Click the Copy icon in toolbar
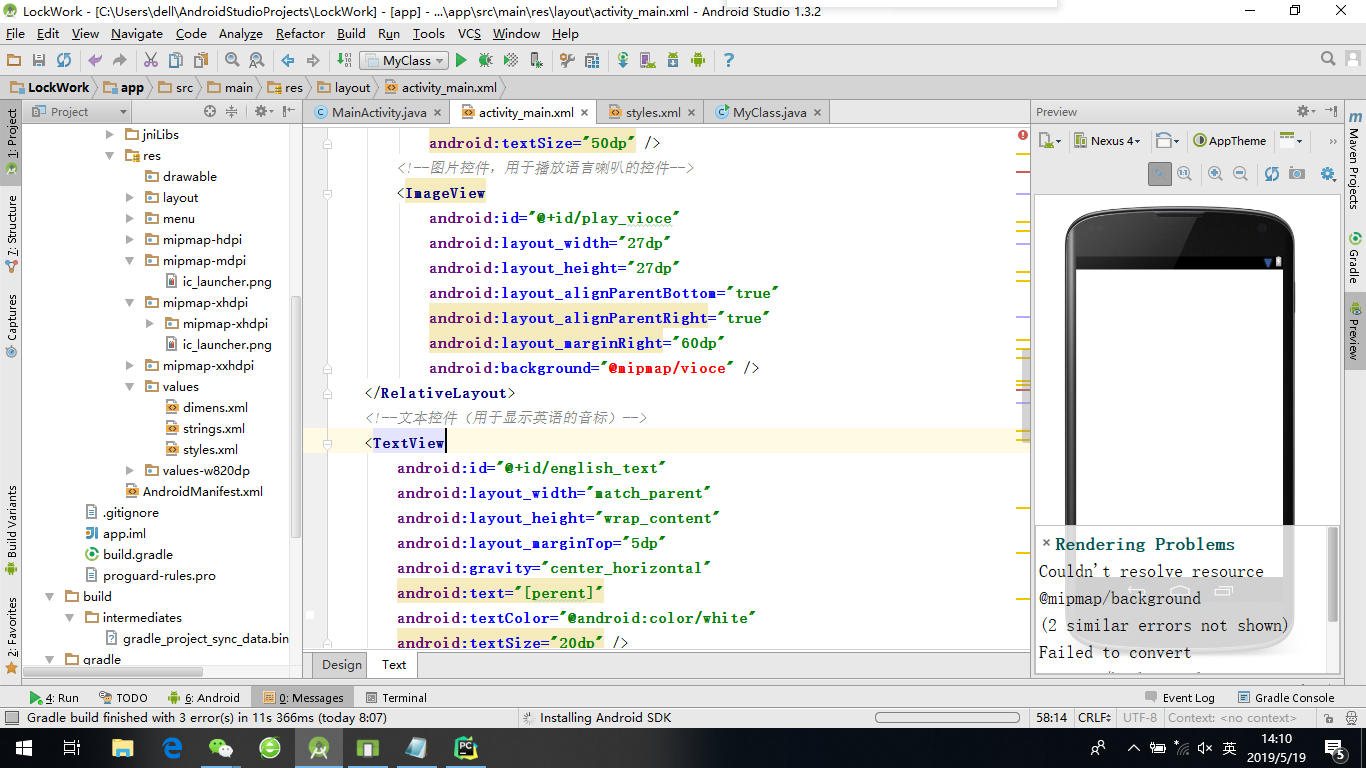Image resolution: width=1366 pixels, height=768 pixels. 176,60
